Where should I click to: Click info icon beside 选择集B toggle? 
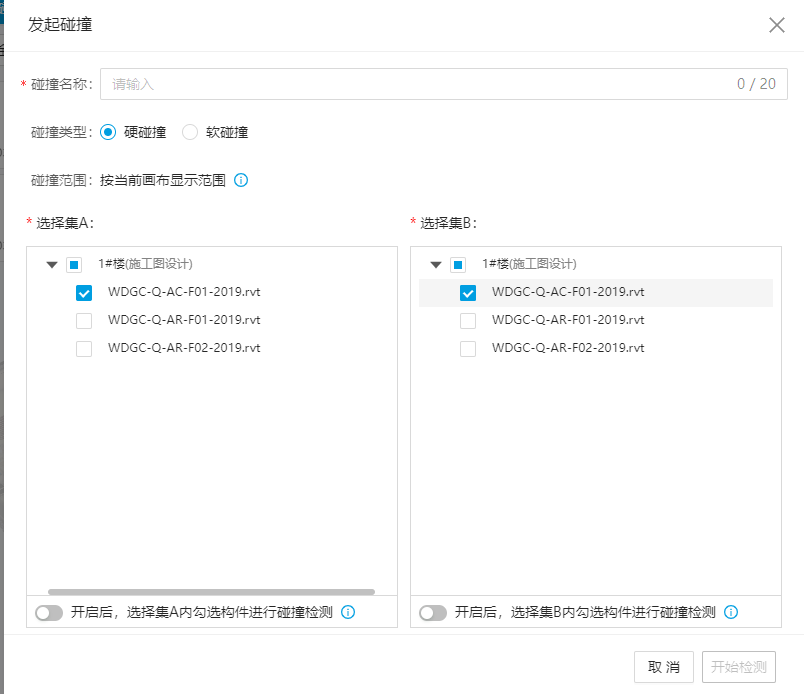click(731, 612)
